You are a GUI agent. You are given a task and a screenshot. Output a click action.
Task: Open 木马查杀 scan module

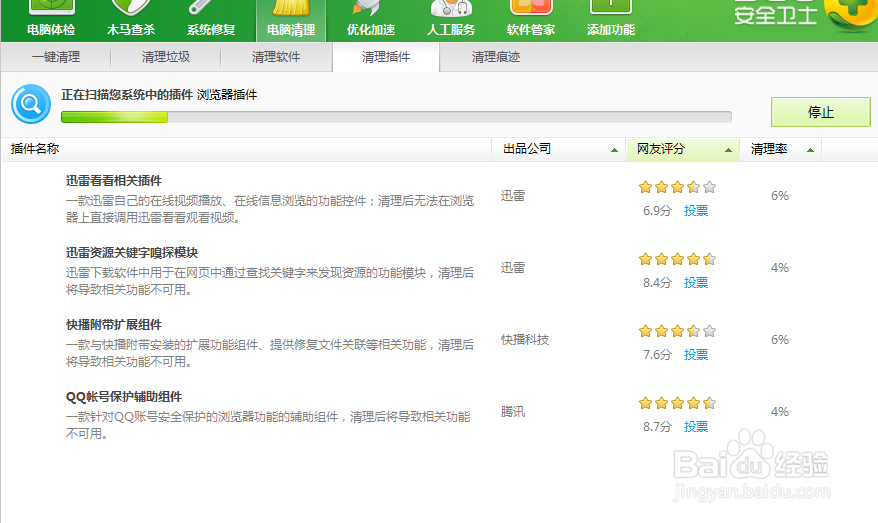point(130,20)
